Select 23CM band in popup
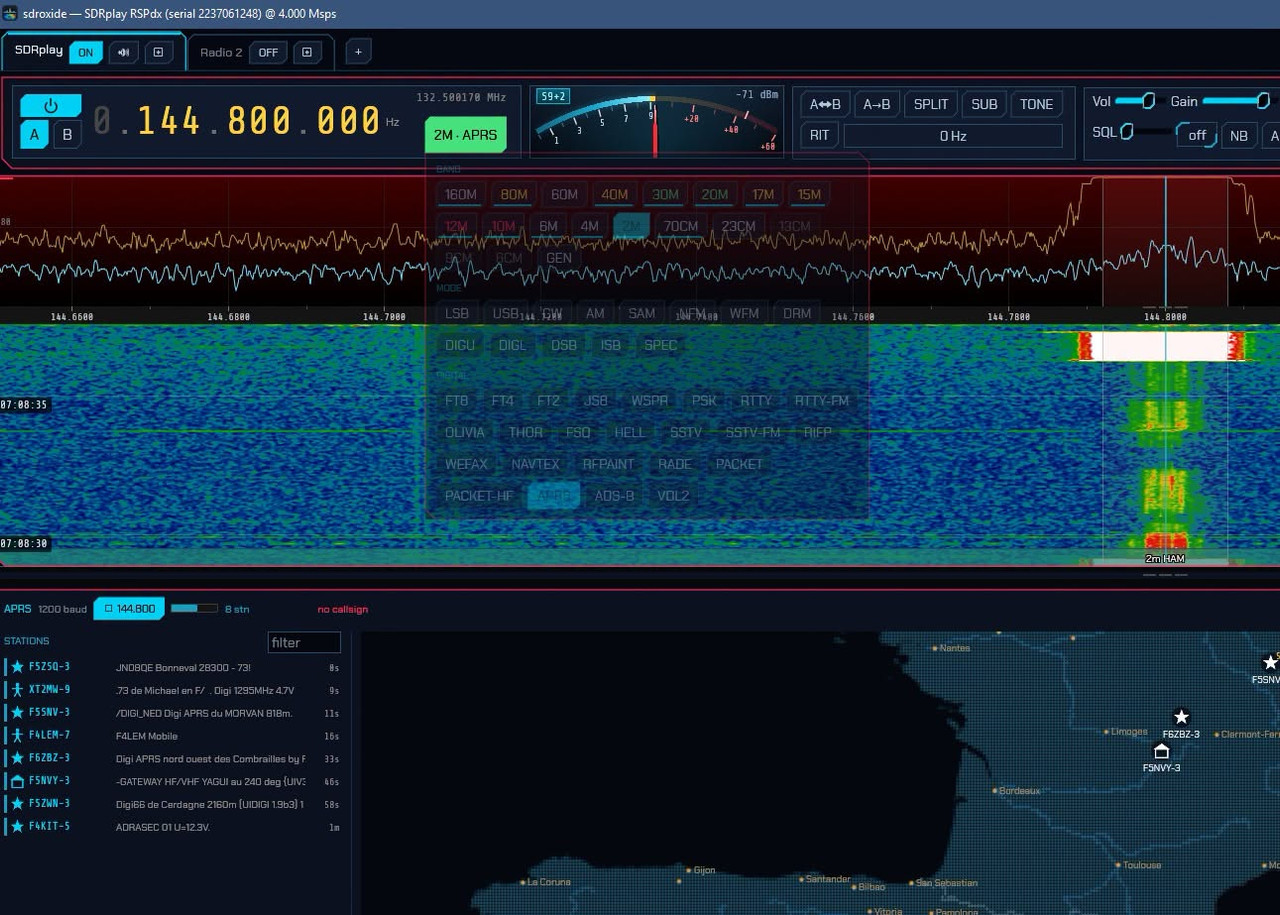The width and height of the screenshot is (1280, 915). [x=738, y=226]
